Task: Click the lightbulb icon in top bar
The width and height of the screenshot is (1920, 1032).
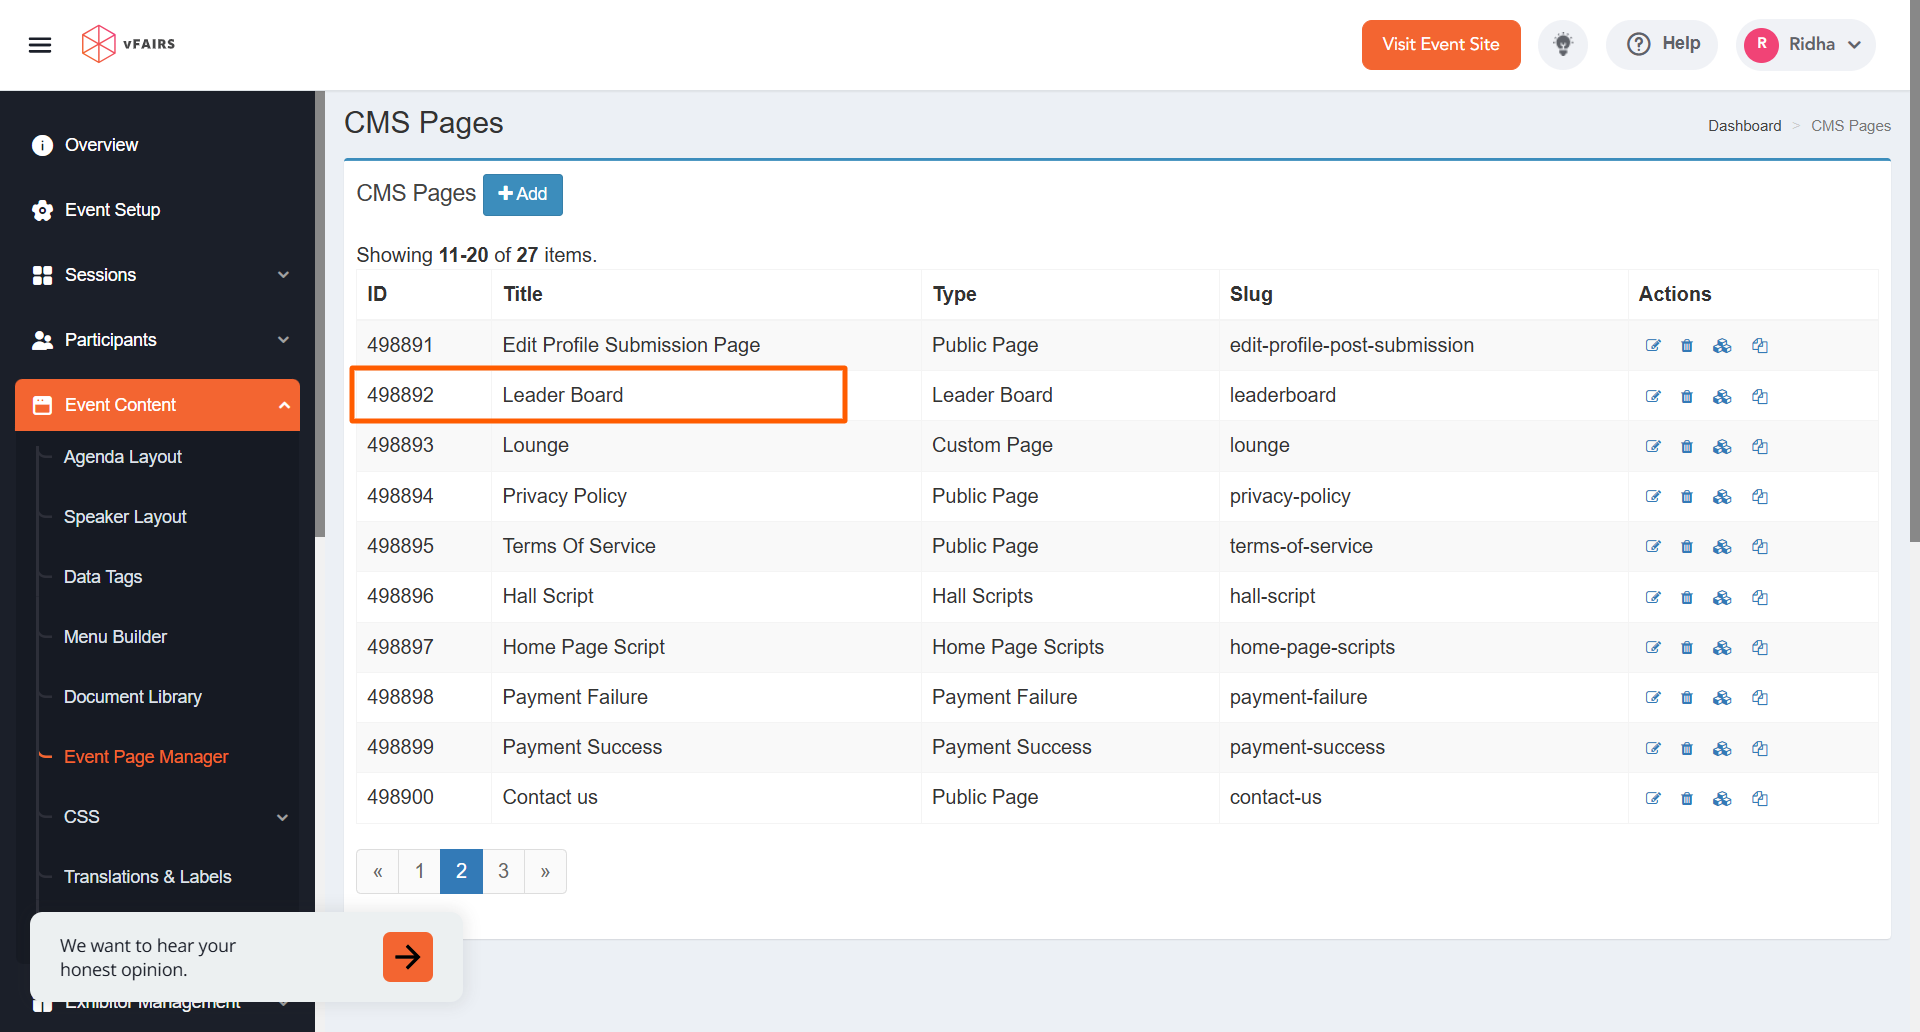Action: 1563,45
